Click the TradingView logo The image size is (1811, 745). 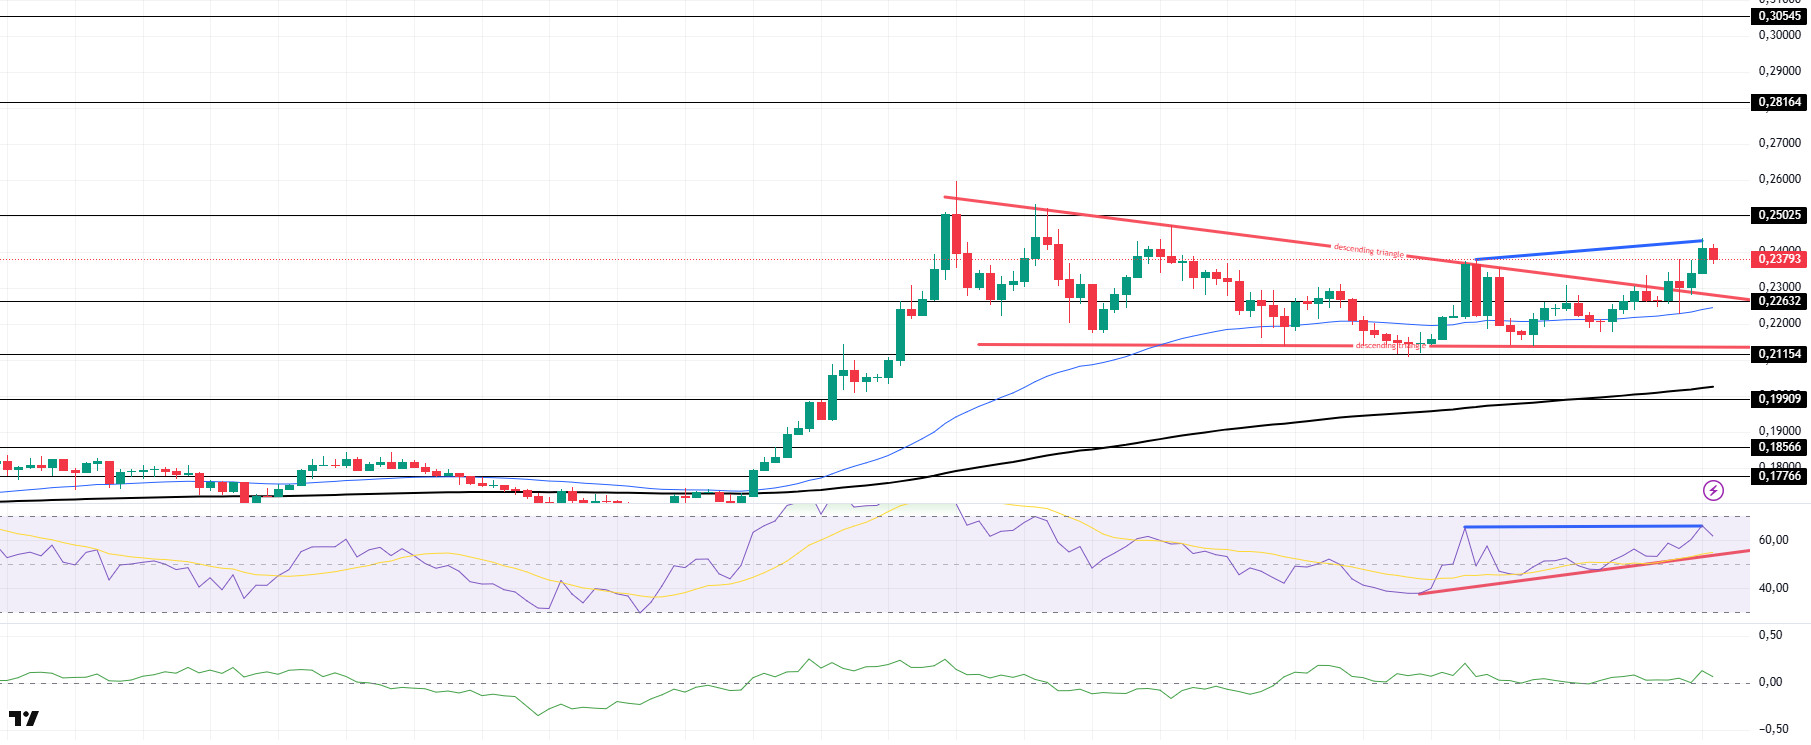pos(24,718)
